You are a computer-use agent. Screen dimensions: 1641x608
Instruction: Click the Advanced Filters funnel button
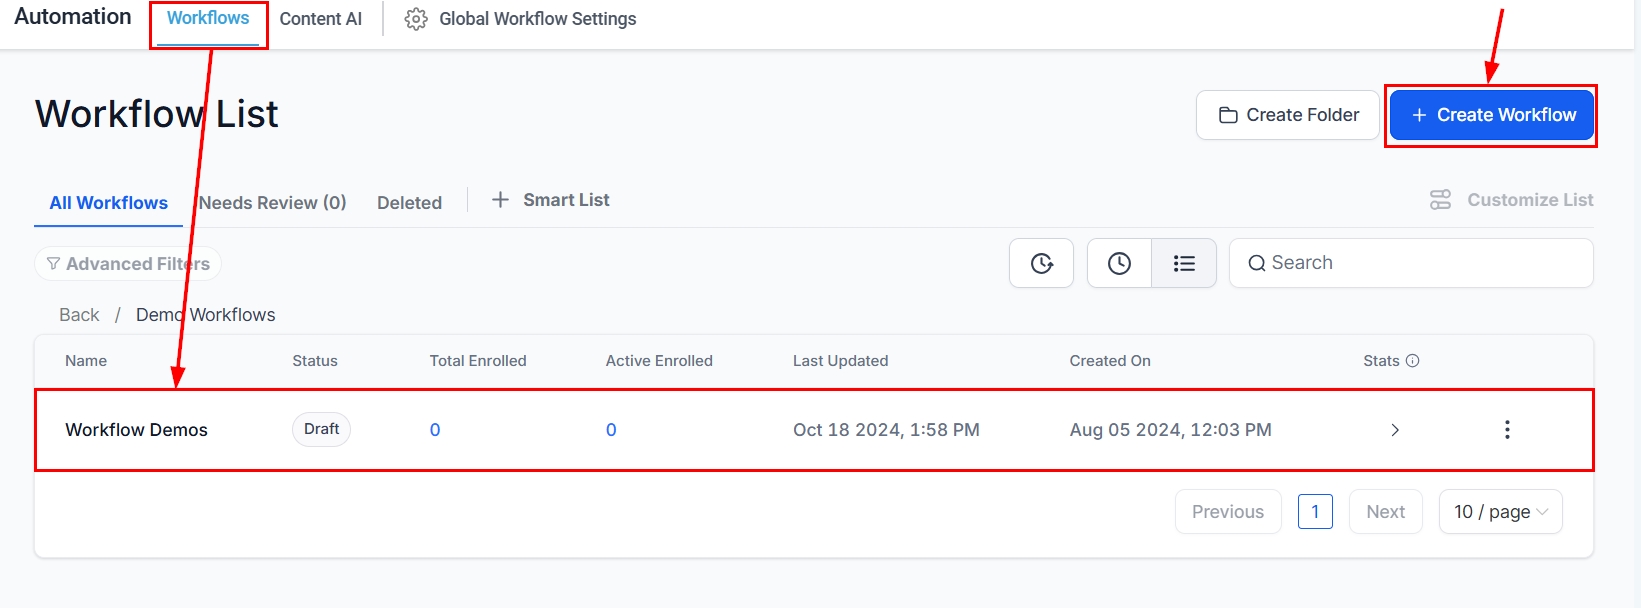point(128,264)
